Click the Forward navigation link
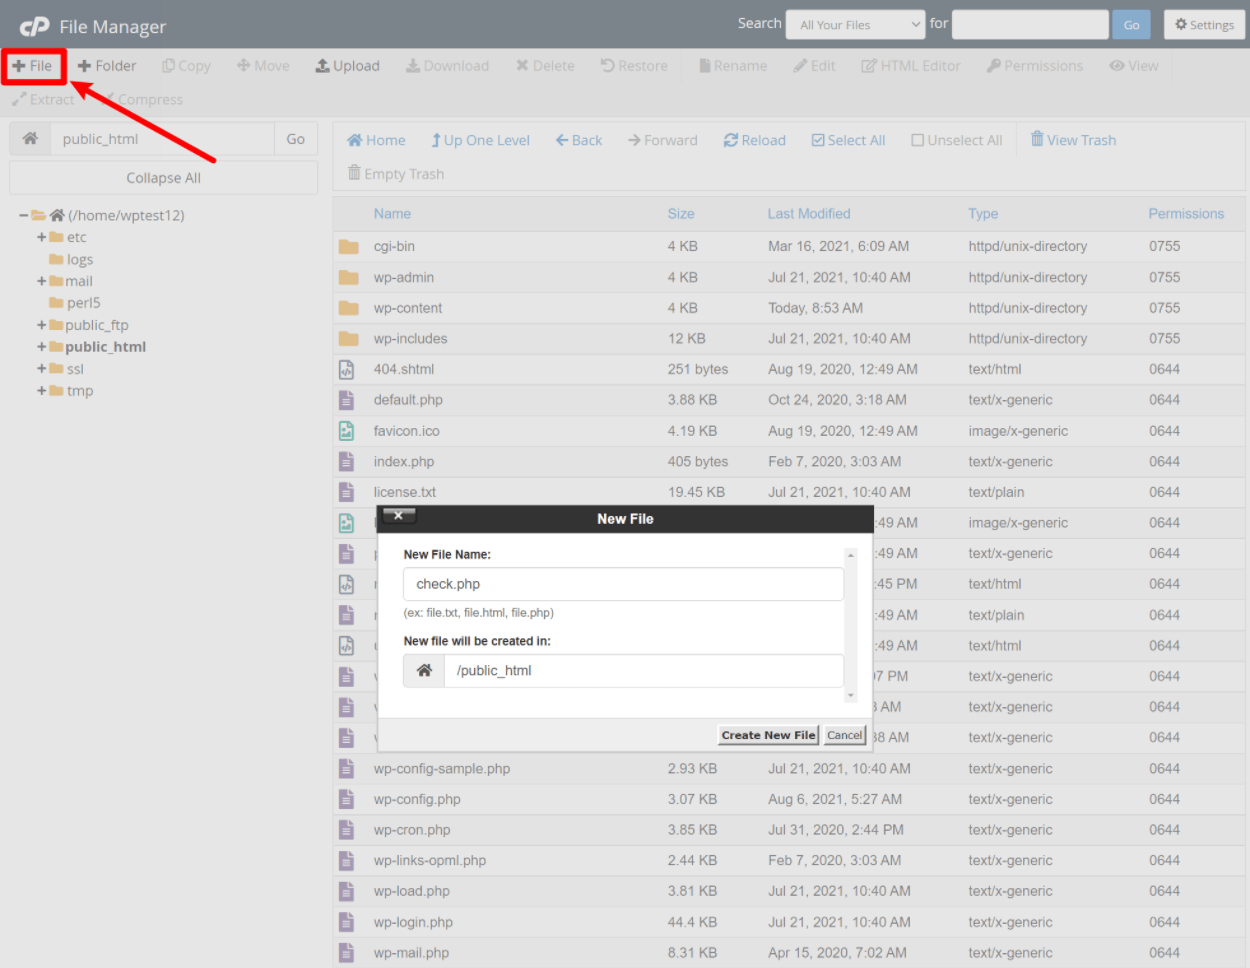The width and height of the screenshot is (1250, 968). (x=663, y=140)
